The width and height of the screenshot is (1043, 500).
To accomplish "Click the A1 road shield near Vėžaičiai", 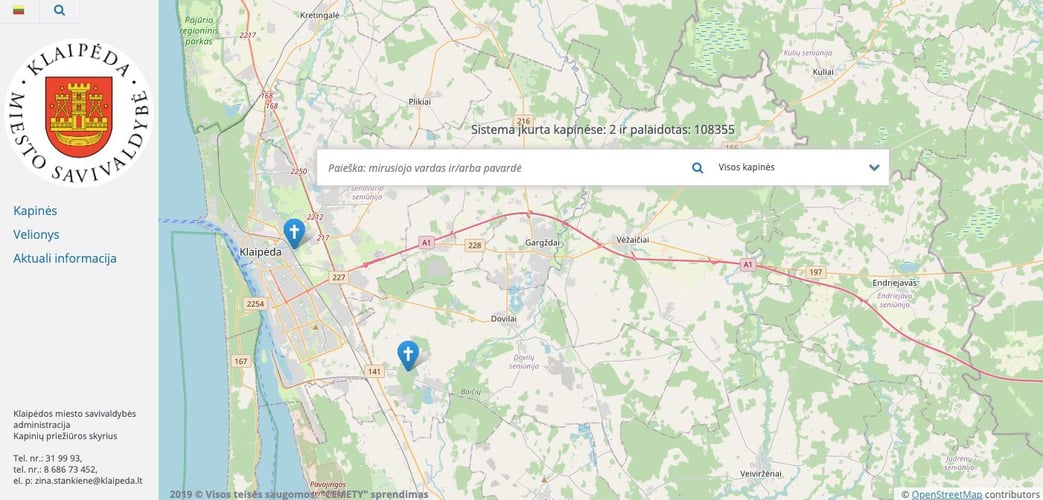I will coord(746,264).
